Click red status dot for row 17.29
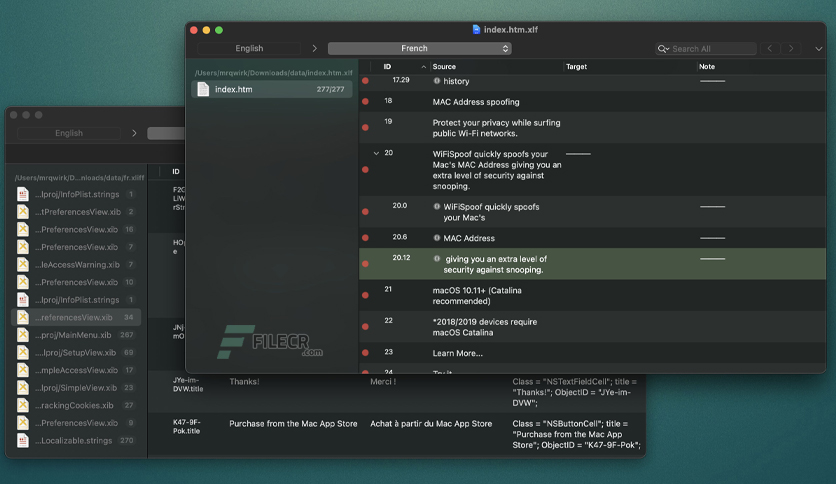The width and height of the screenshot is (836, 484). [365, 80]
